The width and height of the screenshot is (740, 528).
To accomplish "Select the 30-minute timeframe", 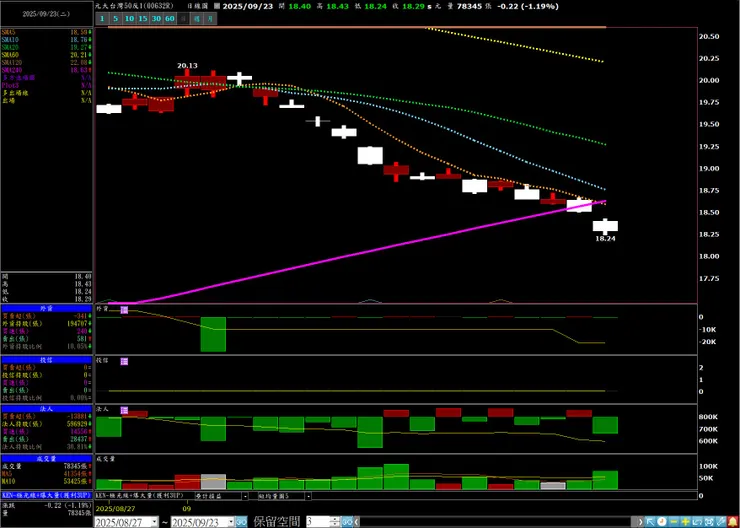I will pos(157,19).
